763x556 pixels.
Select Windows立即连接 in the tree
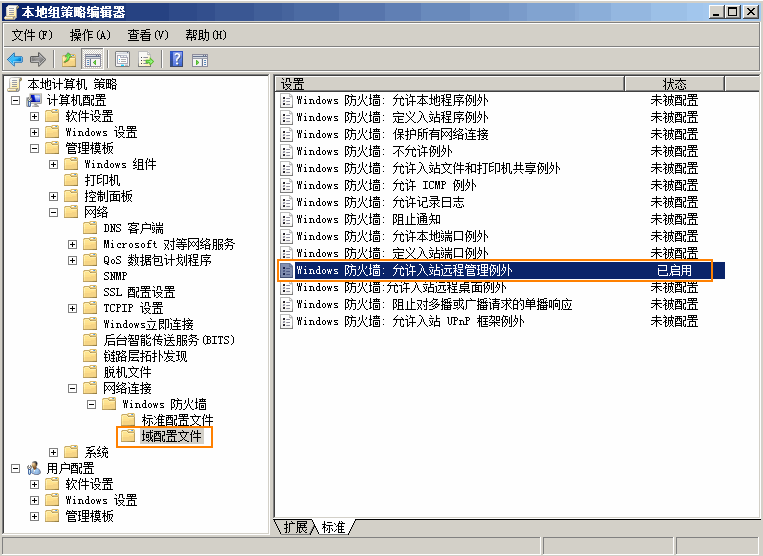click(x=148, y=324)
